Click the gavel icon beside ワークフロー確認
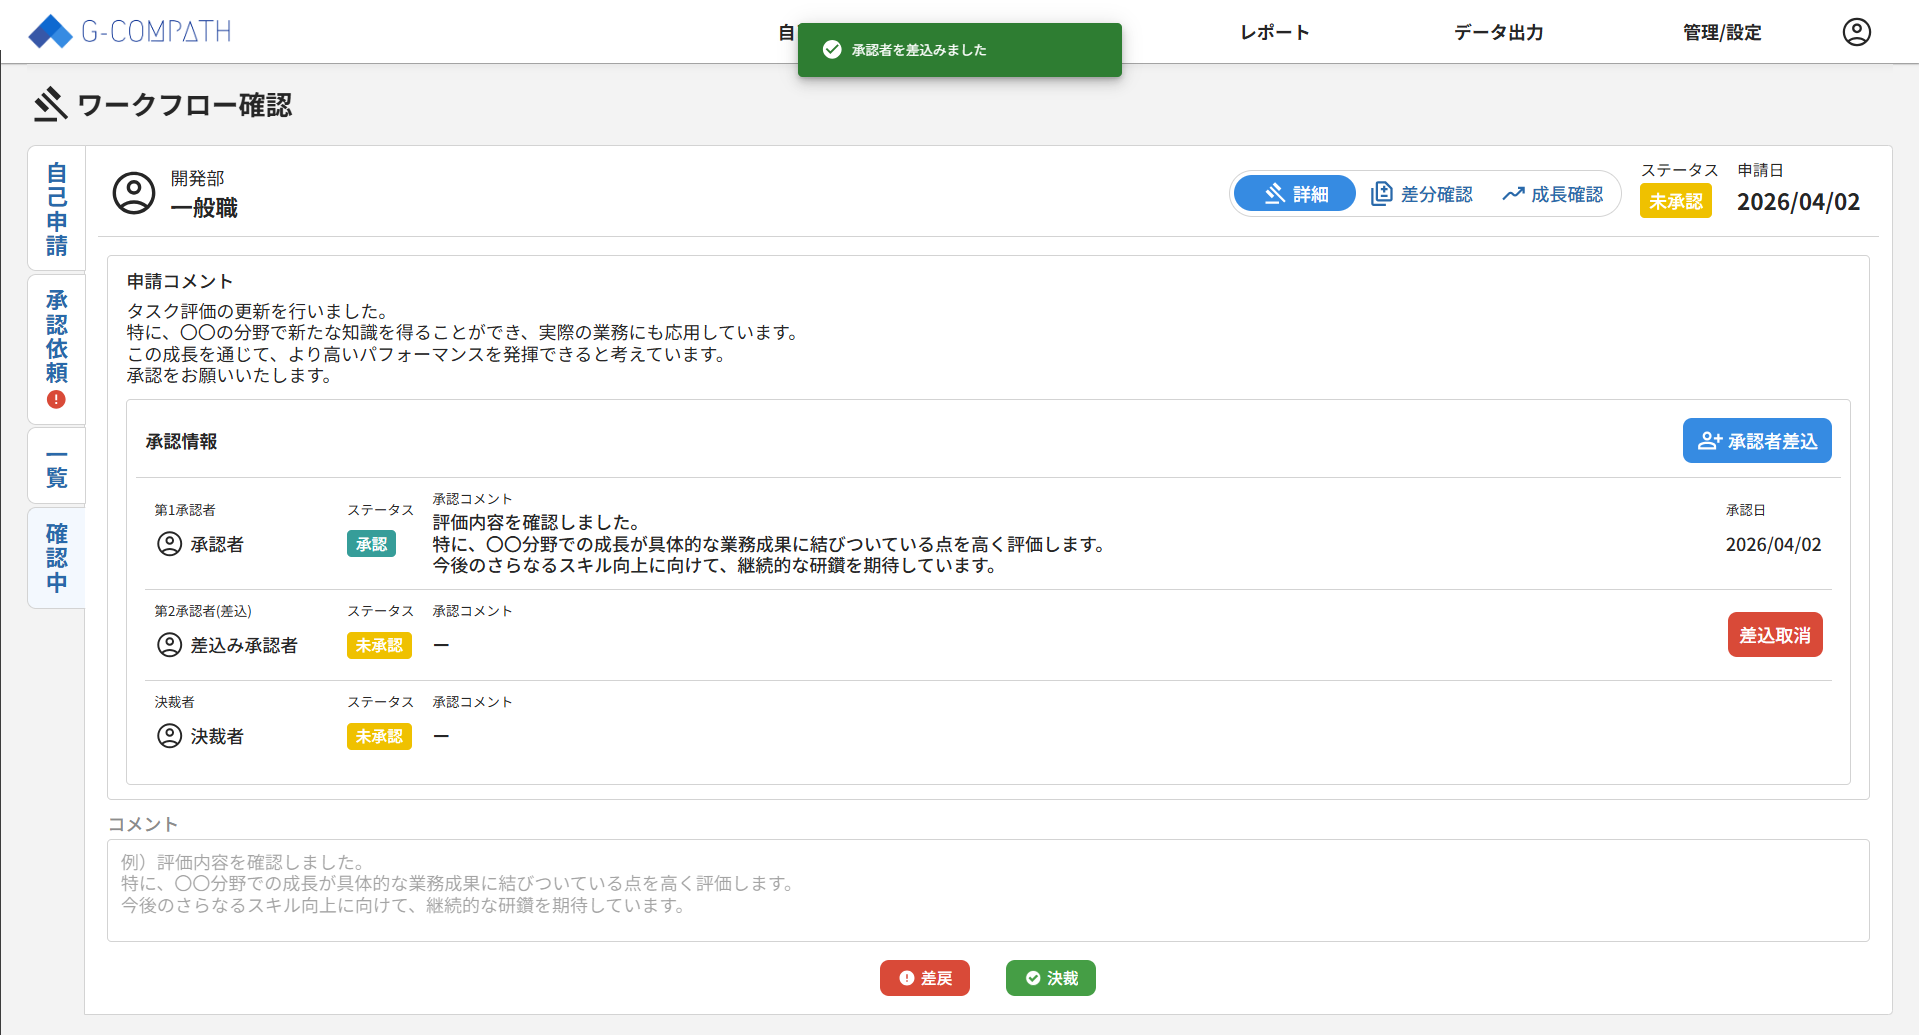 coord(50,104)
